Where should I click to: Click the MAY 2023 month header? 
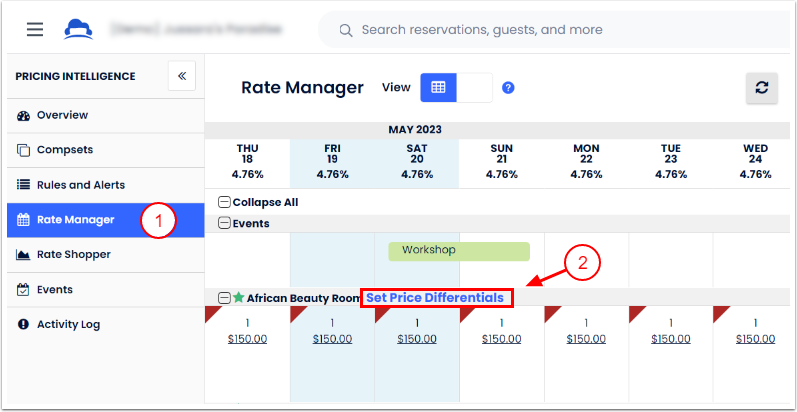pyautogui.click(x=415, y=130)
